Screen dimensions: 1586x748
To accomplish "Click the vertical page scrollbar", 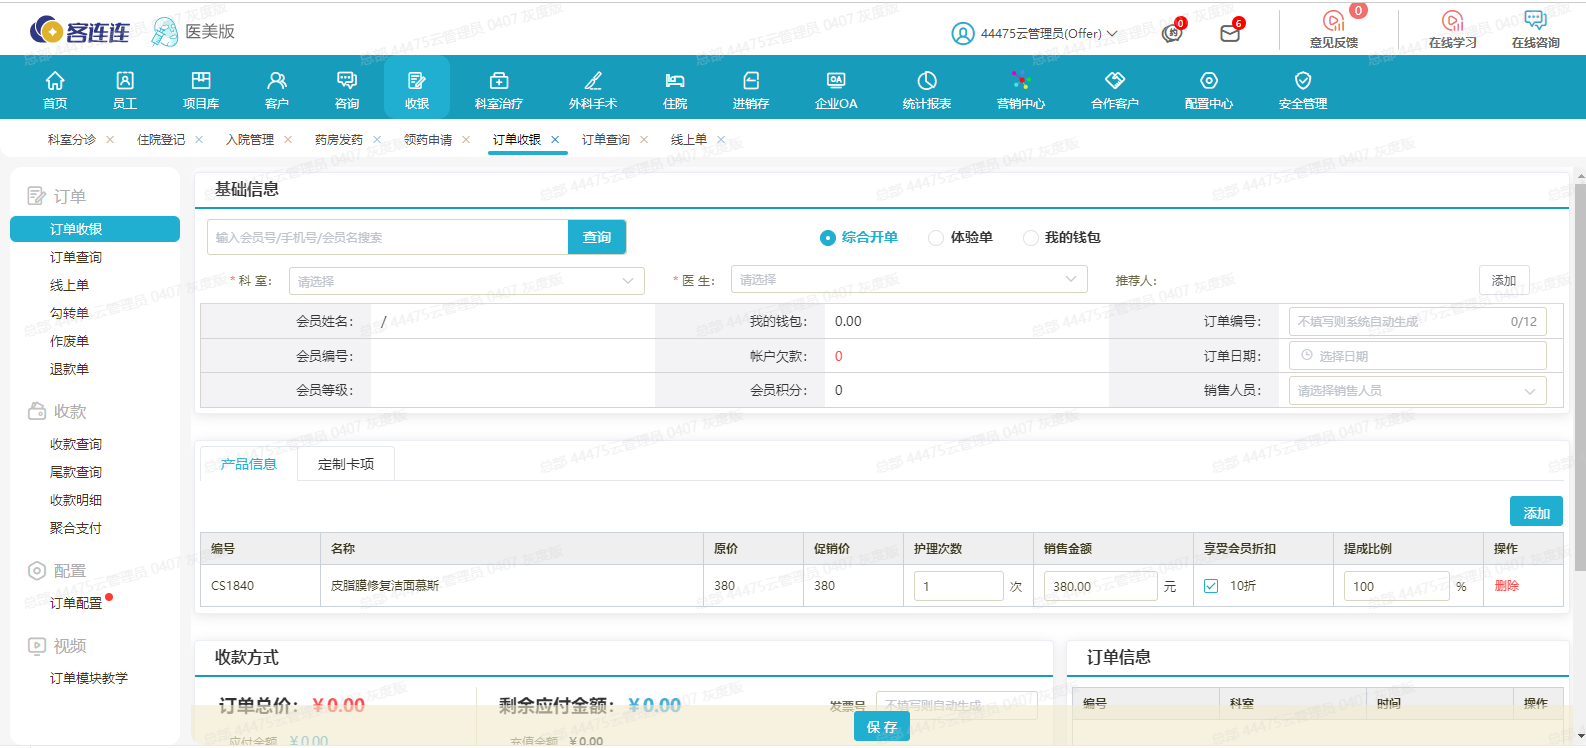I will click(1580, 380).
